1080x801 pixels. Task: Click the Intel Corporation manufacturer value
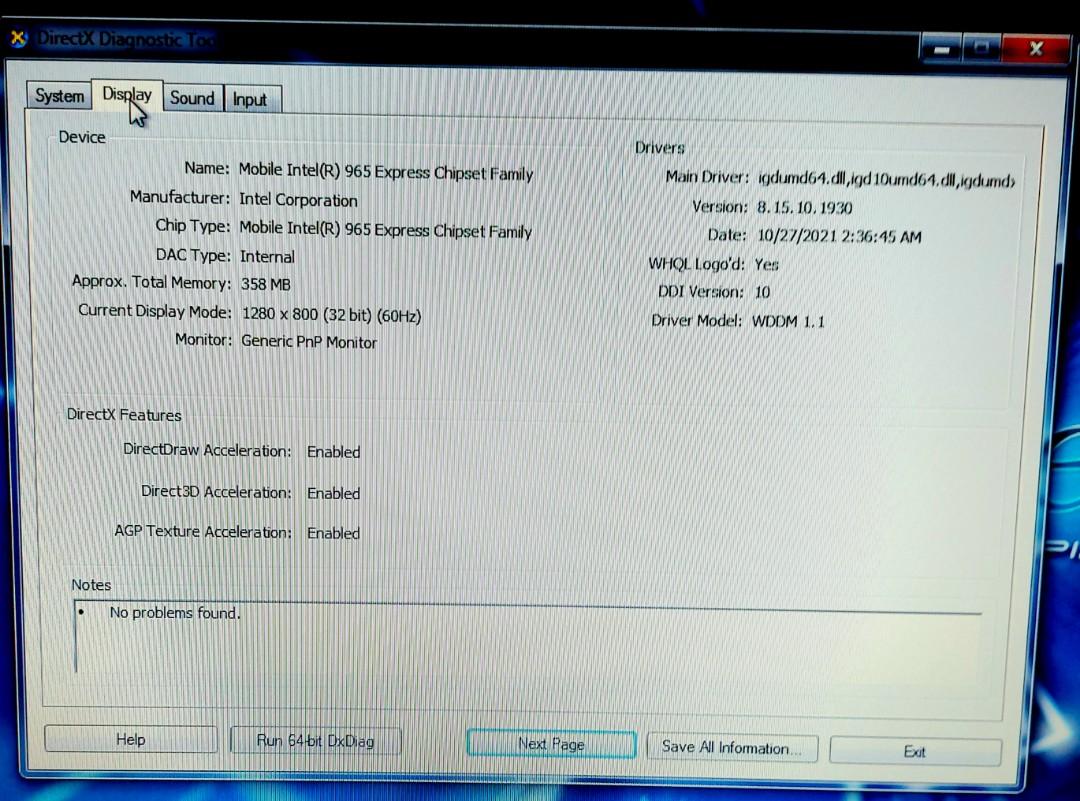coord(298,200)
